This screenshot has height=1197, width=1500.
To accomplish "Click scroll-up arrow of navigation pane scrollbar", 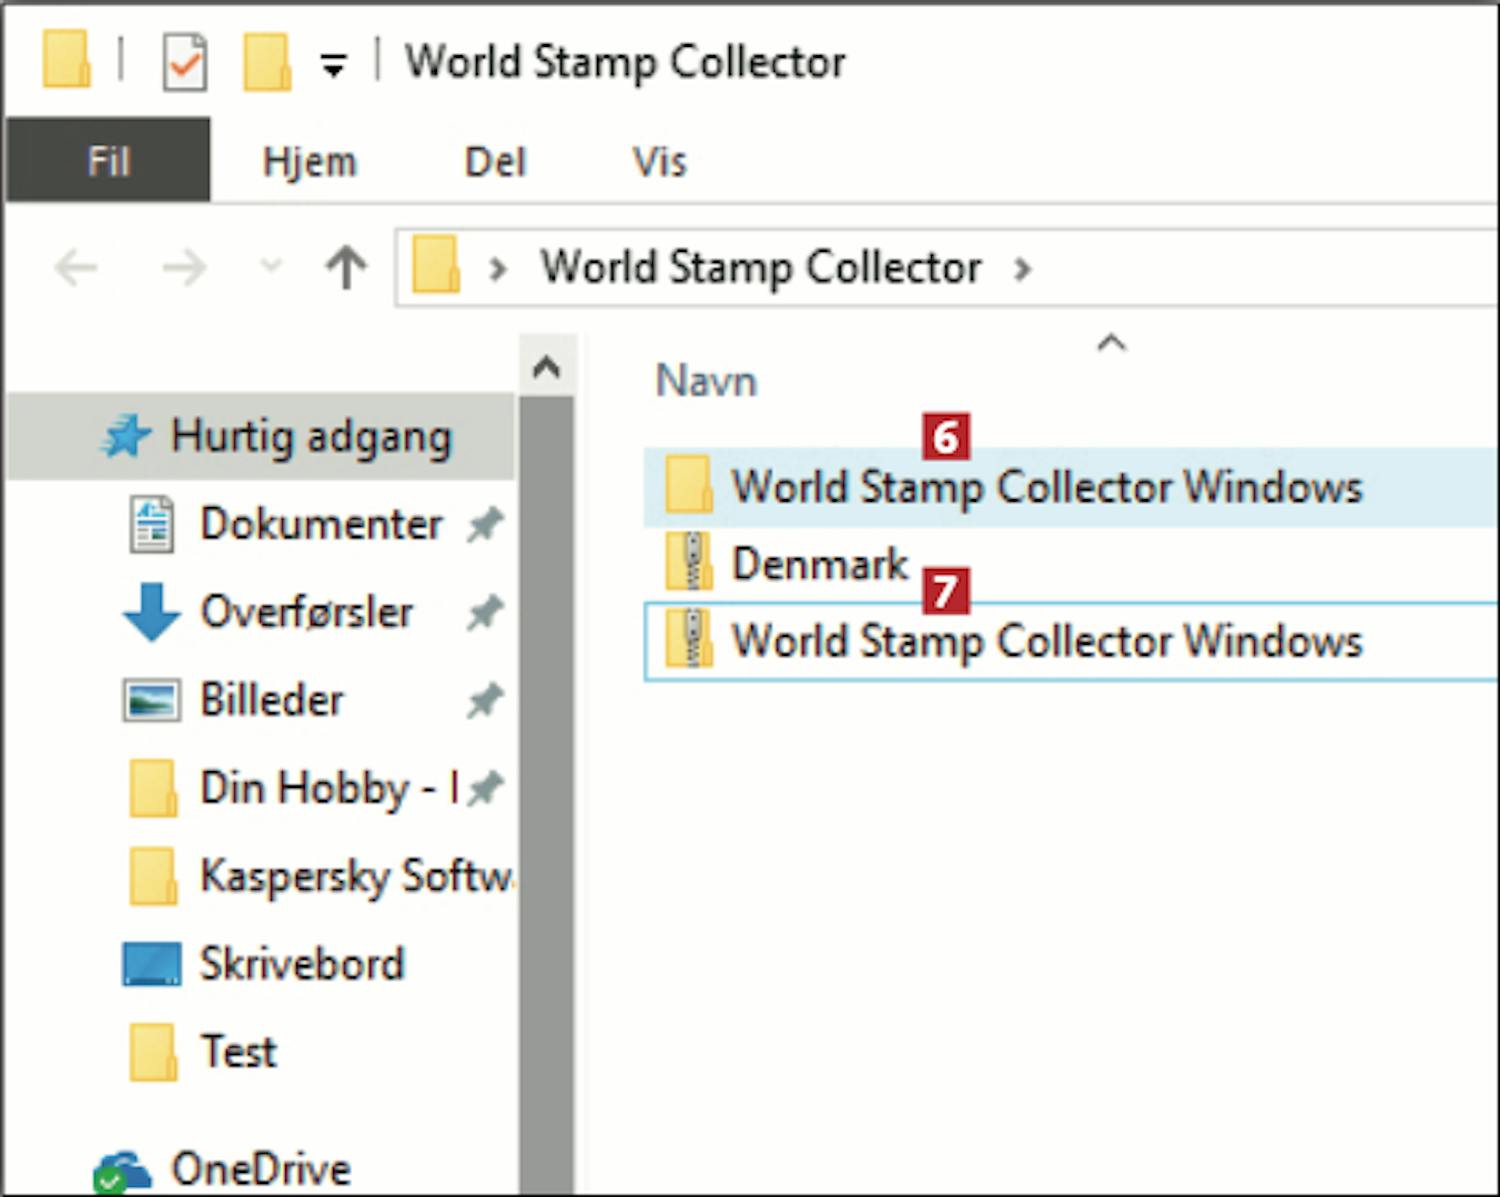I will tap(546, 368).
